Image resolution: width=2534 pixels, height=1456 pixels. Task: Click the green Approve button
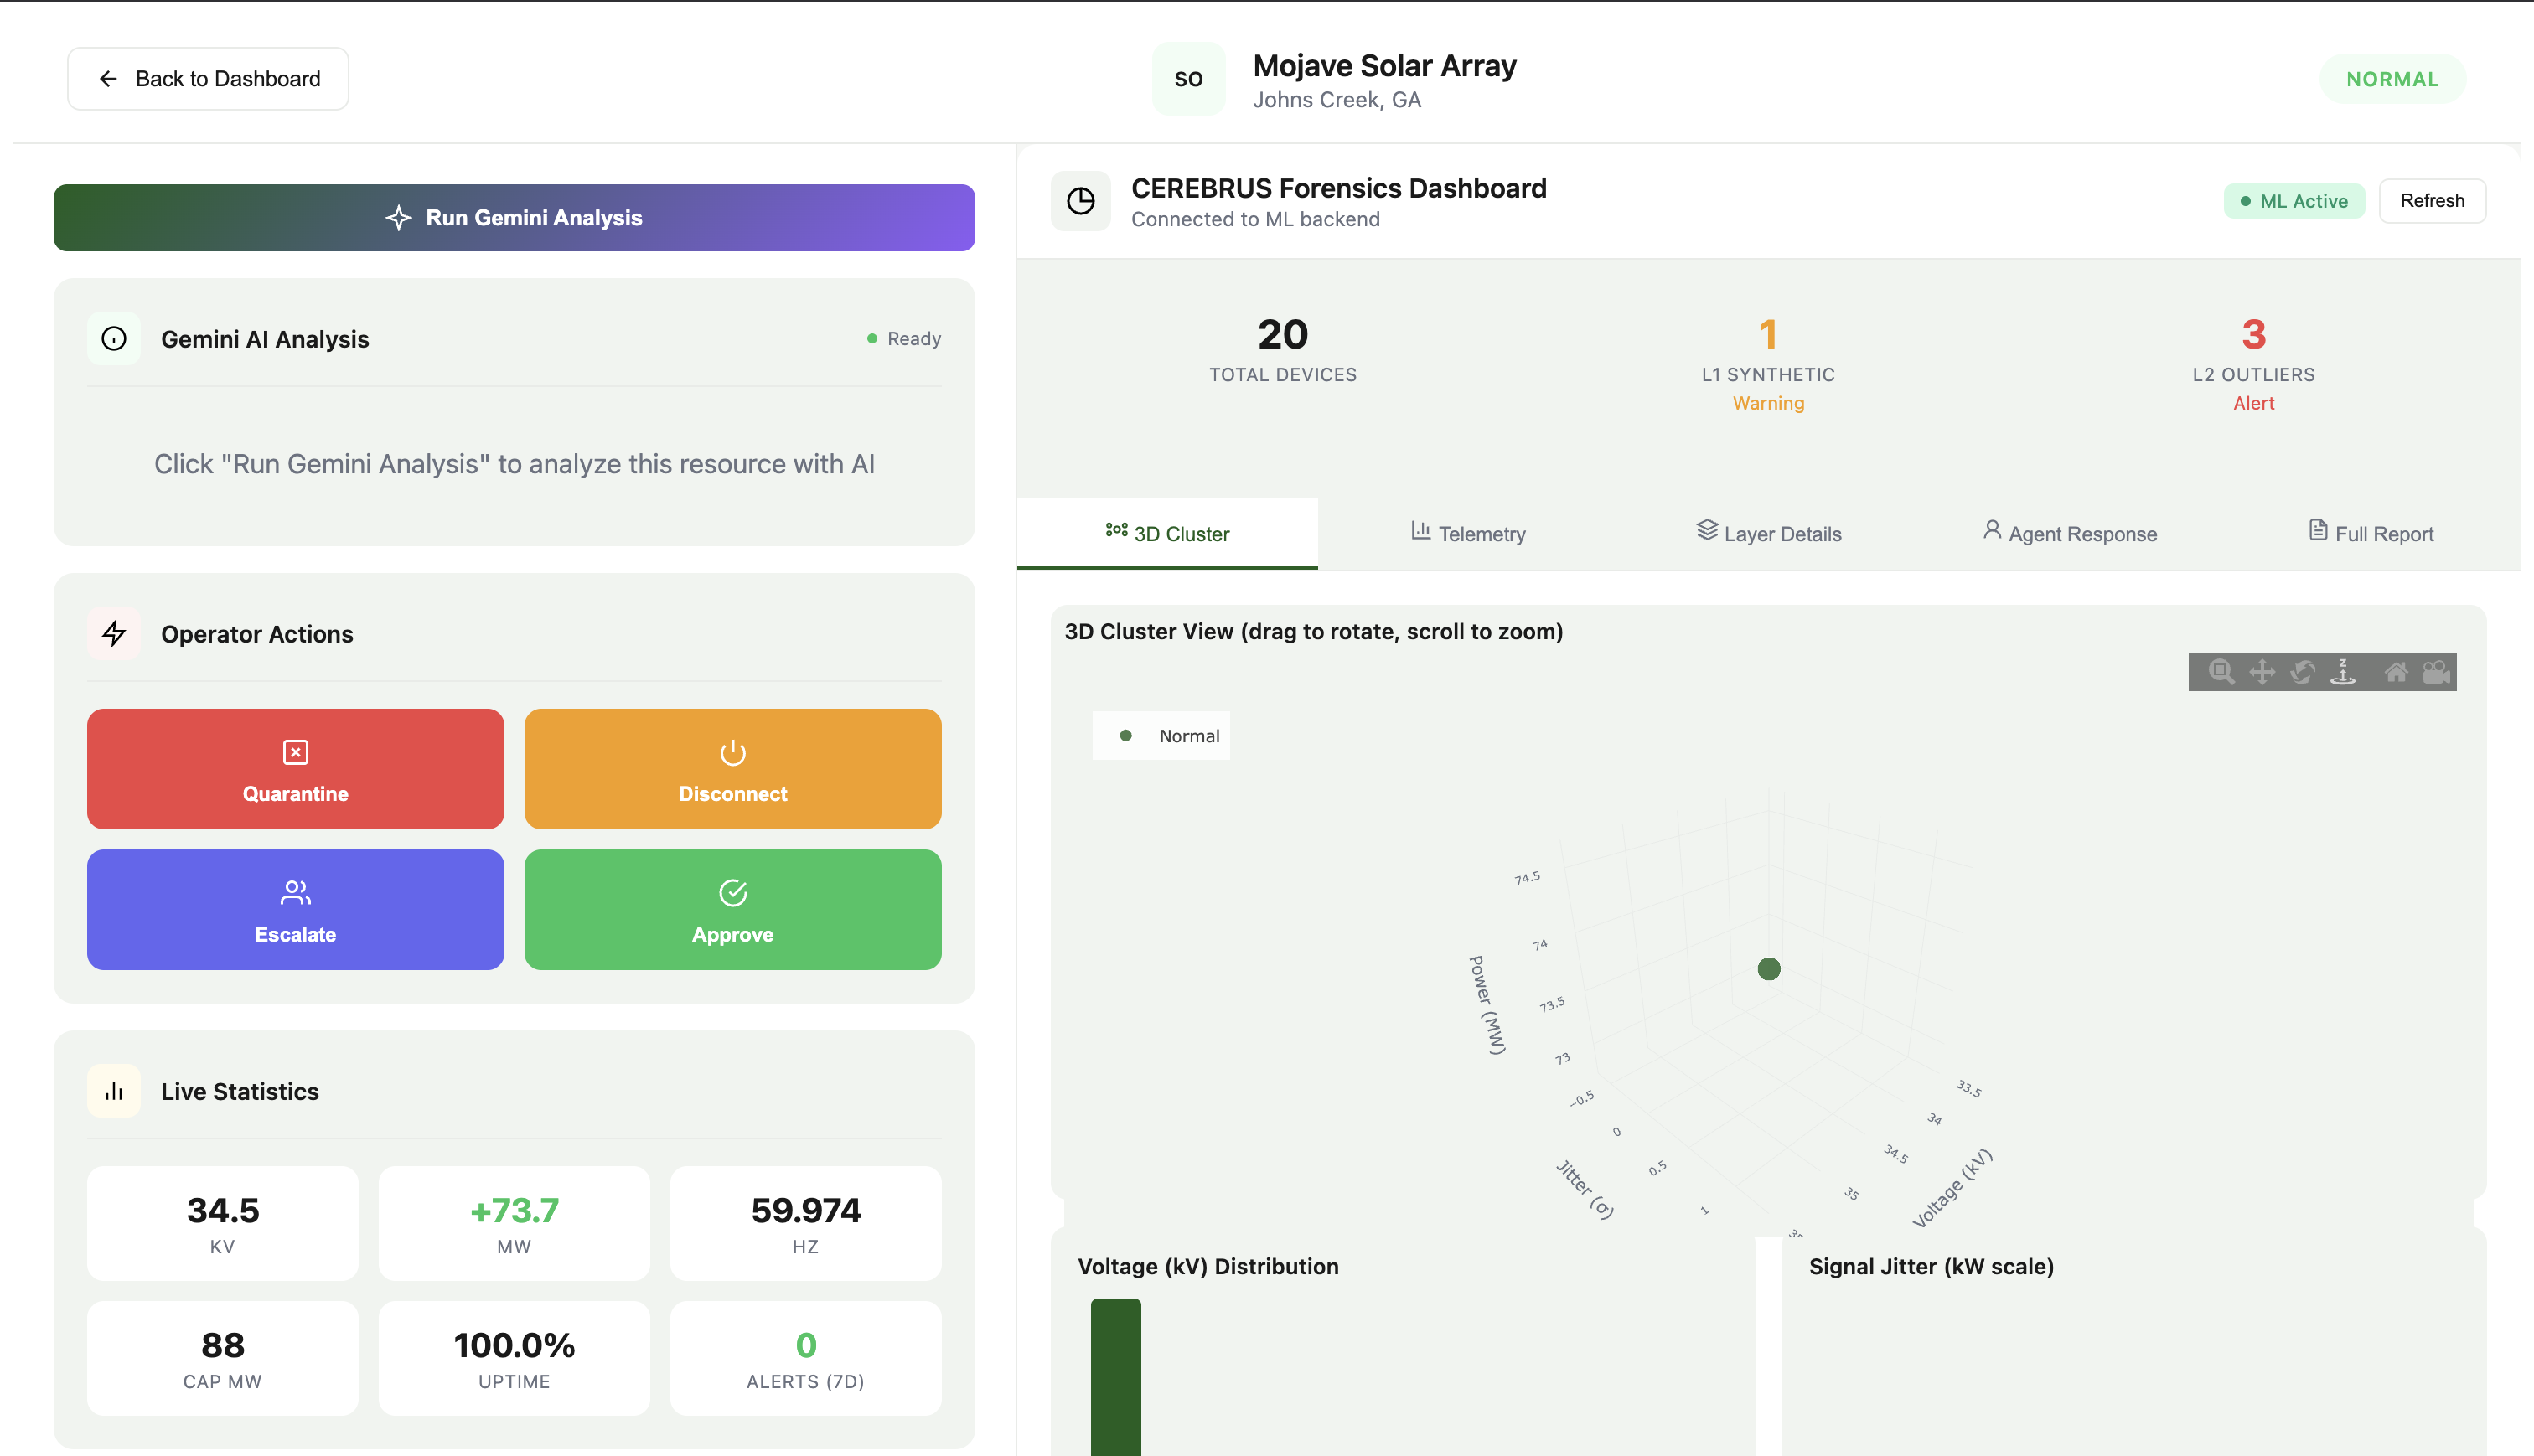732,910
